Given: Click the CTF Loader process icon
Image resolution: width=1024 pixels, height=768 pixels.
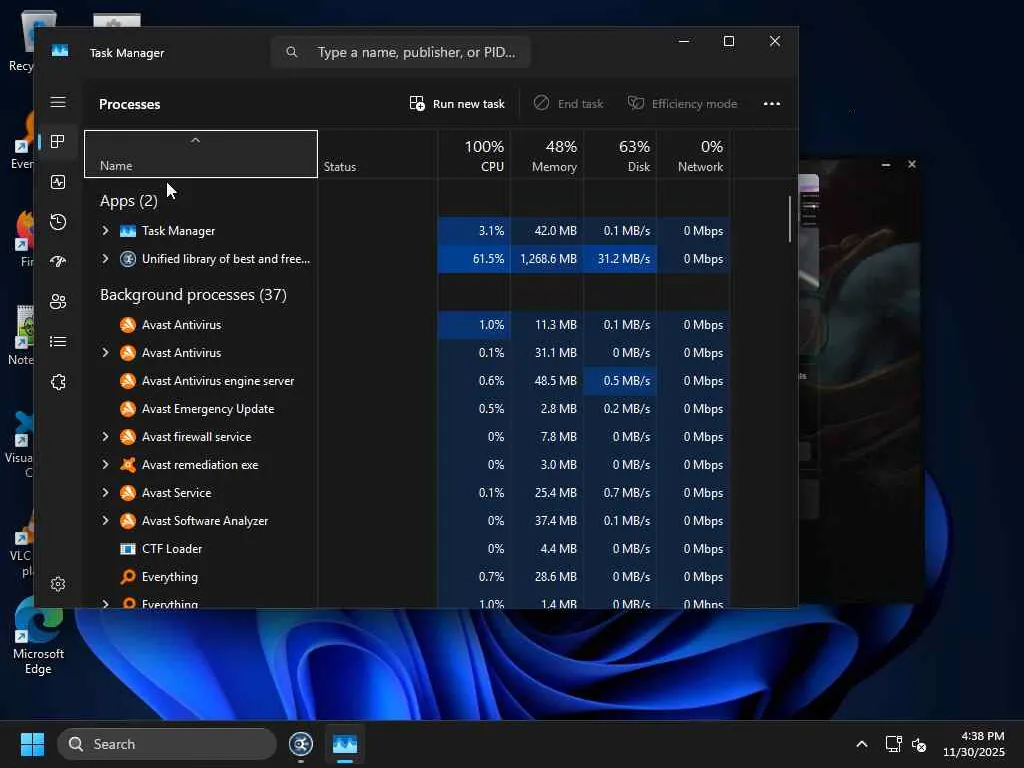Looking at the screenshot, I should coord(128,549).
